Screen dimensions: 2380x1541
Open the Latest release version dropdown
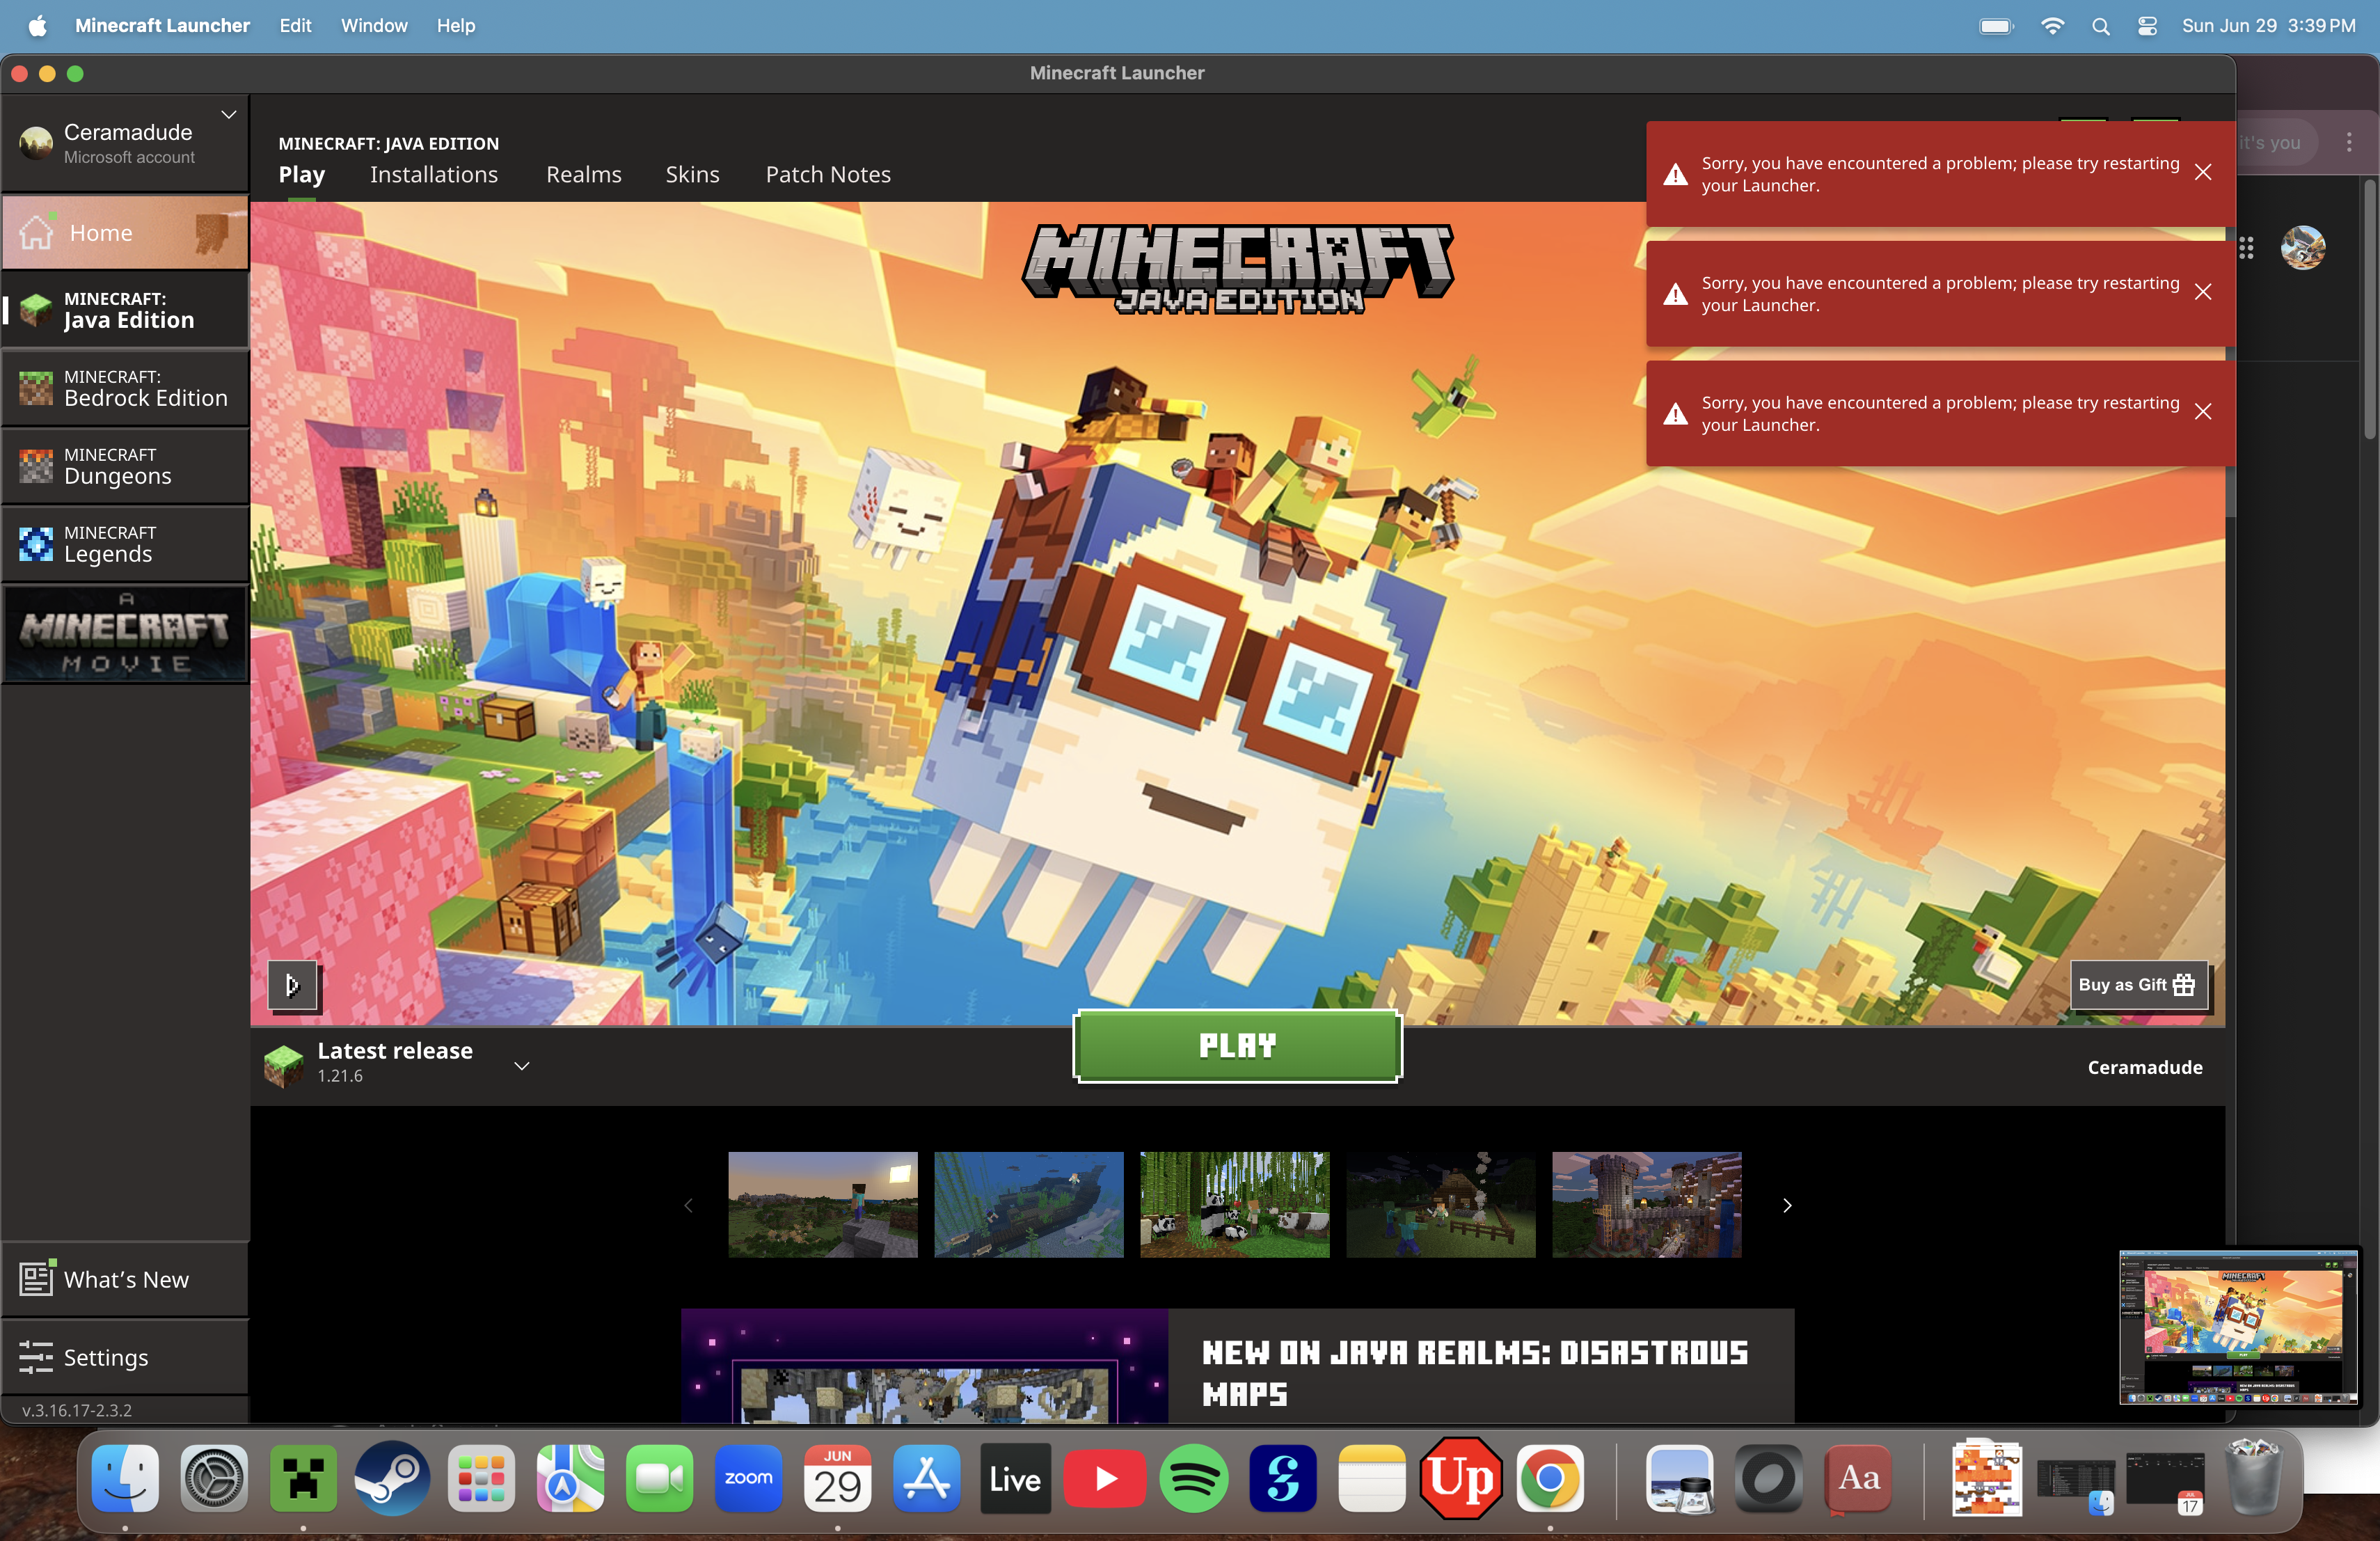tap(521, 1066)
